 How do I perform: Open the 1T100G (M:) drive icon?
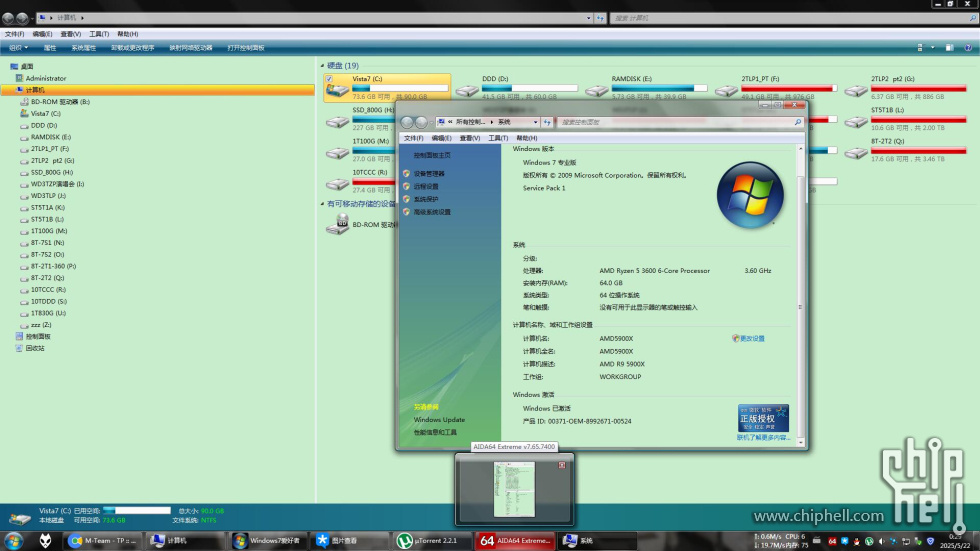[337, 154]
